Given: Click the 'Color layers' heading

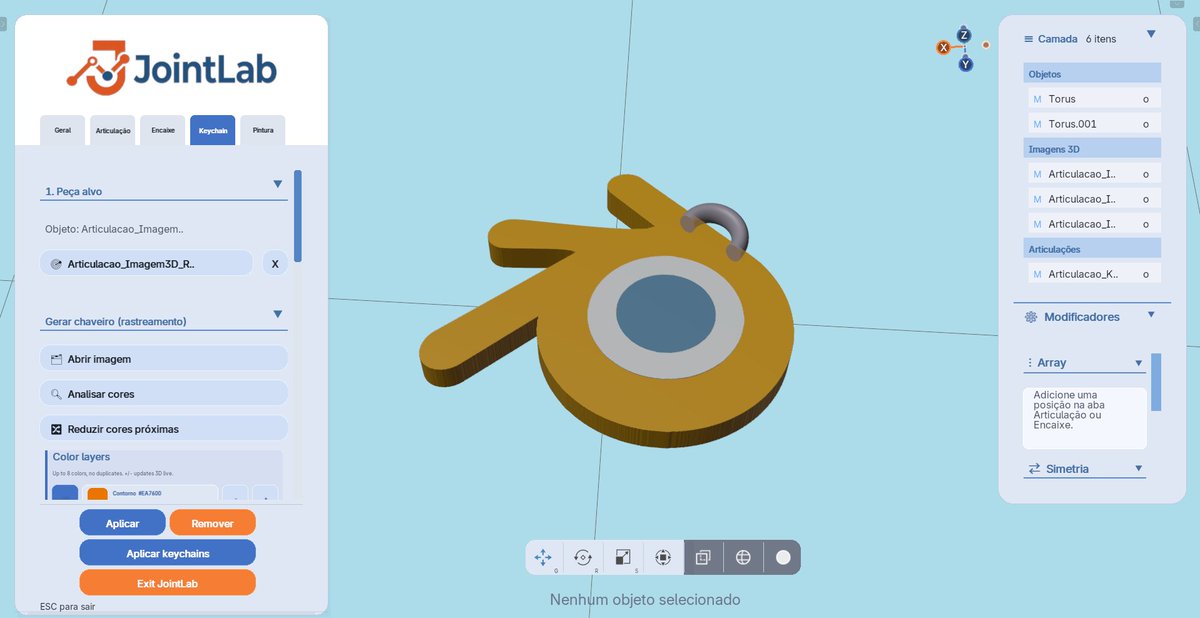Looking at the screenshot, I should click(x=81, y=457).
